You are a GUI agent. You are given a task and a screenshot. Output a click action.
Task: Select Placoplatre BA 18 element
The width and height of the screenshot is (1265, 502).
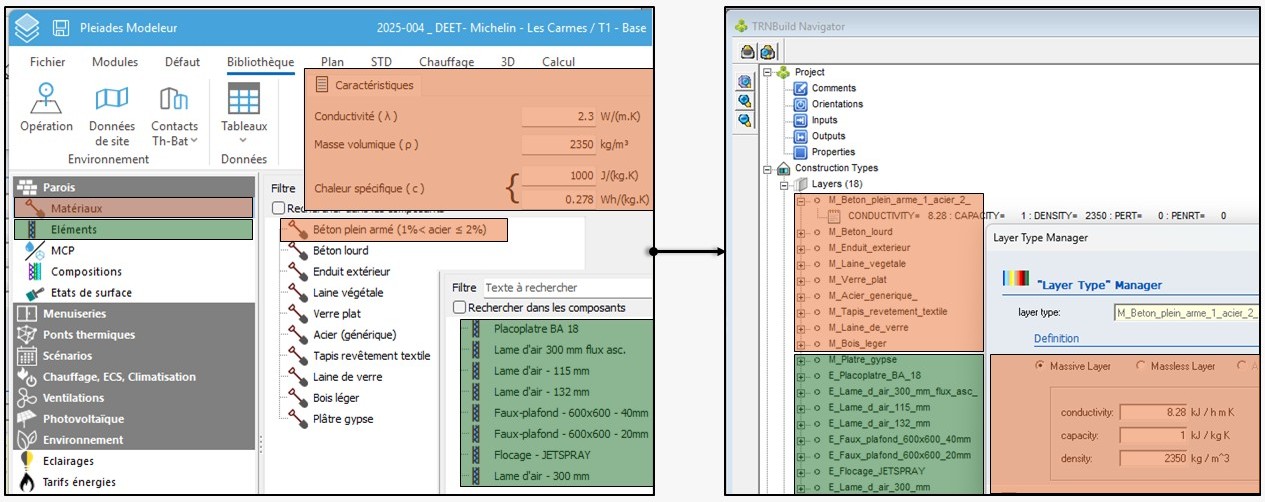coord(535,329)
